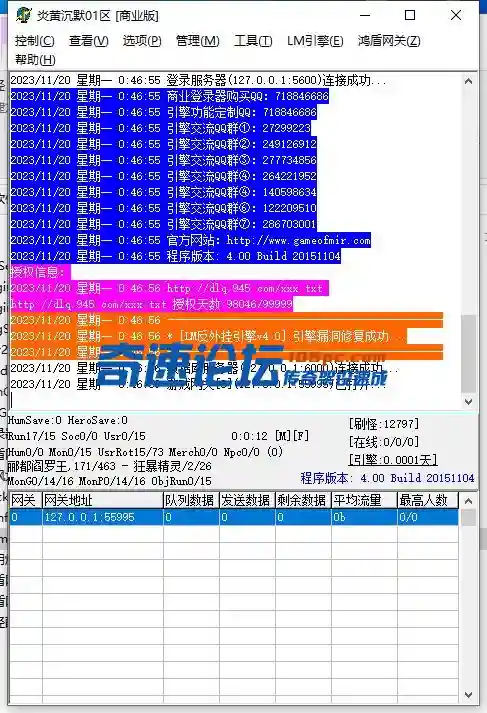The height and width of the screenshot is (713, 487).
Task: Open the LM引擎(E) menu
Action: [x=315, y=41]
